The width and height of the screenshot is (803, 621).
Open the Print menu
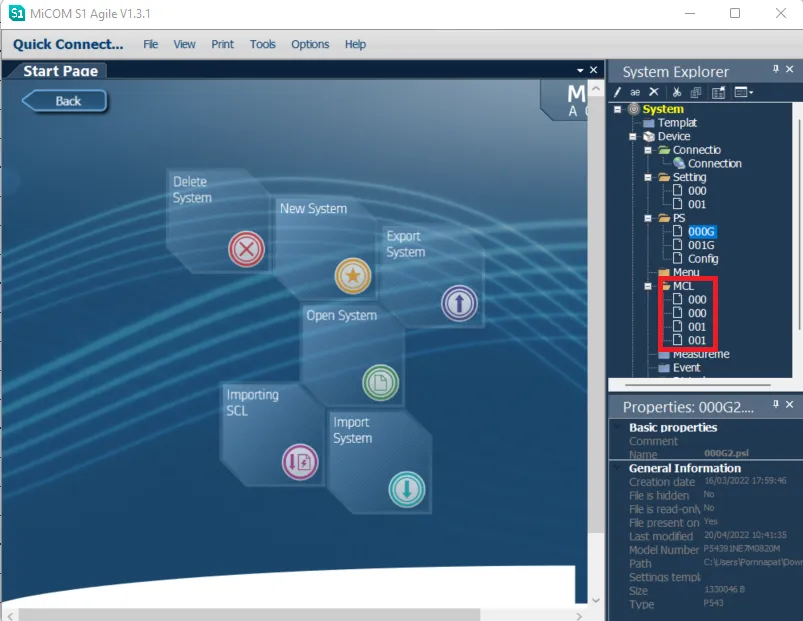point(223,45)
